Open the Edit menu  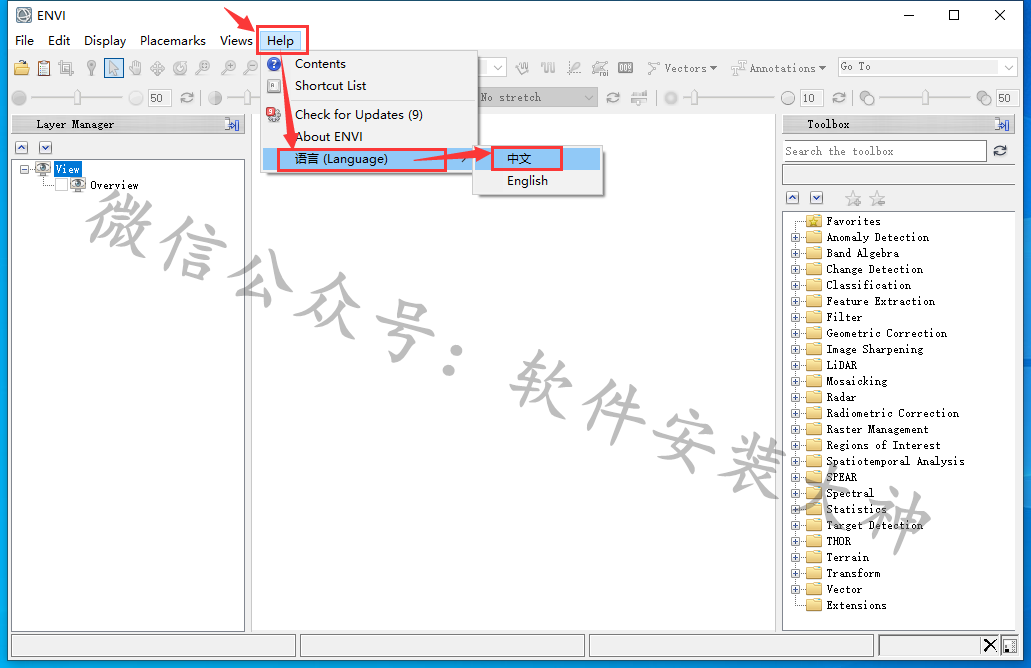click(59, 41)
